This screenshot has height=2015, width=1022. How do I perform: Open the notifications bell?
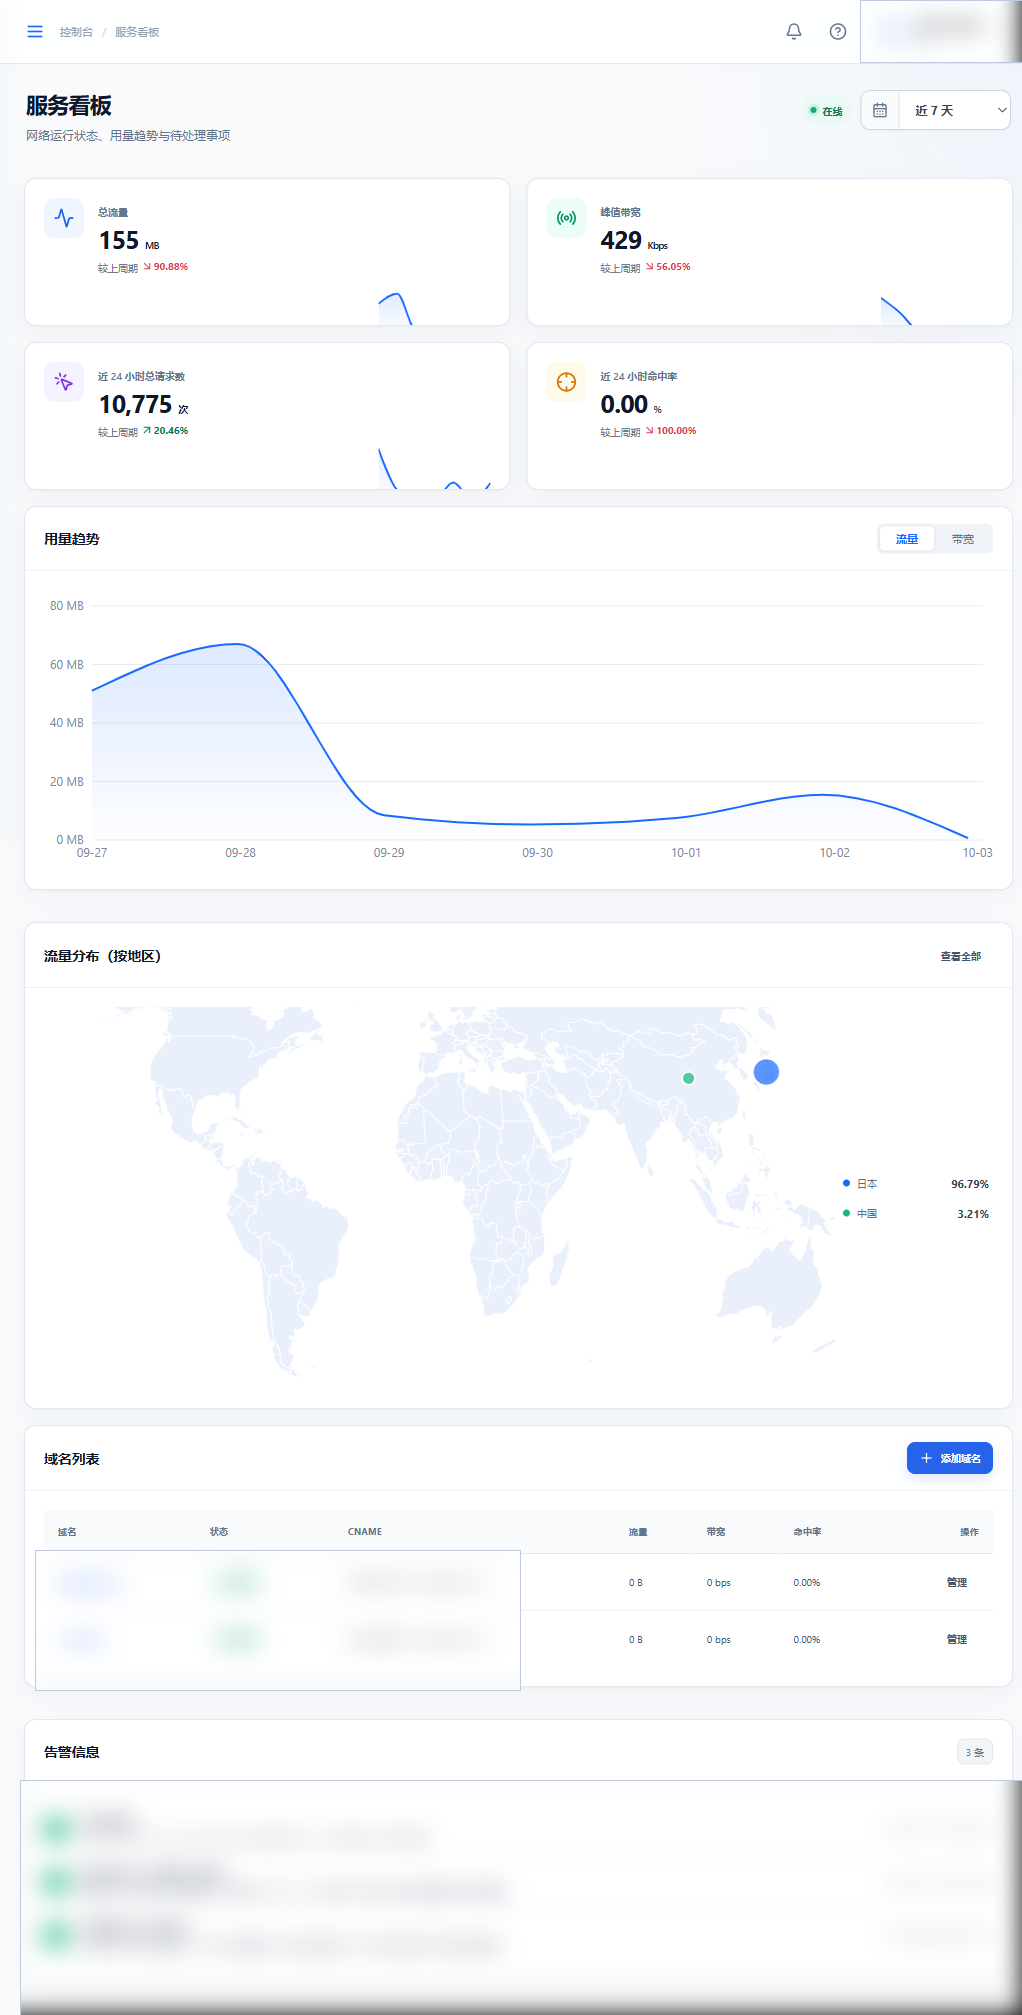[794, 32]
